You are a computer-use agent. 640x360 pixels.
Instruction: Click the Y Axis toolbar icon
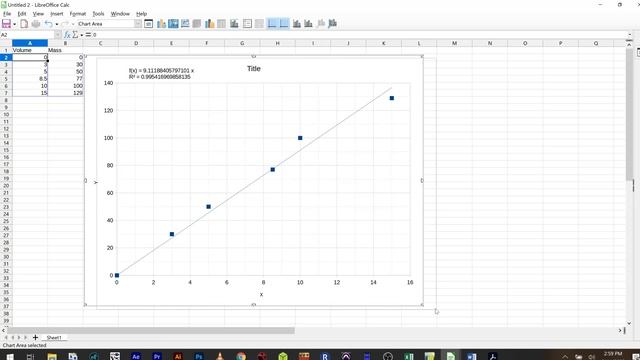(x=309, y=24)
